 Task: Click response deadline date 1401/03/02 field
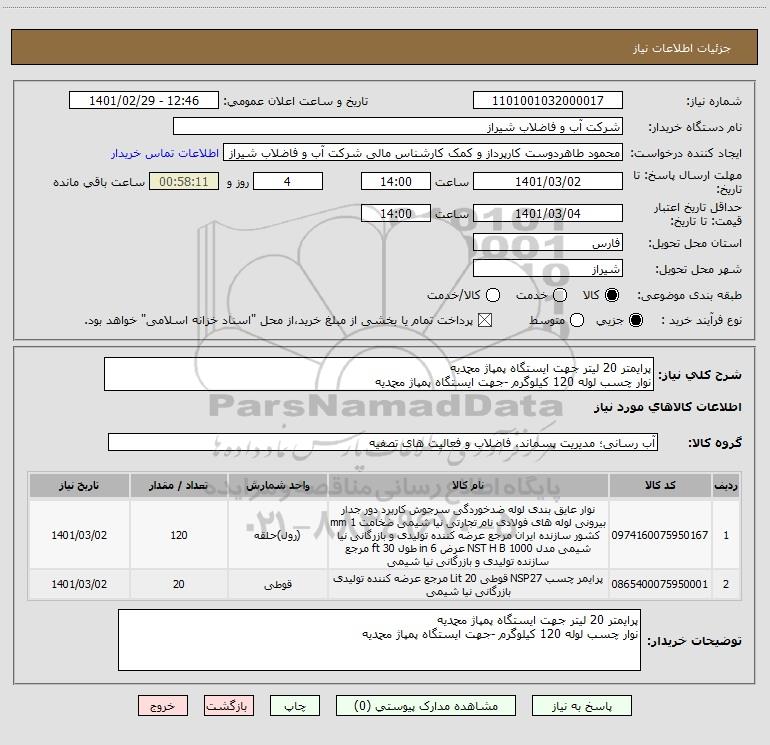pos(548,181)
